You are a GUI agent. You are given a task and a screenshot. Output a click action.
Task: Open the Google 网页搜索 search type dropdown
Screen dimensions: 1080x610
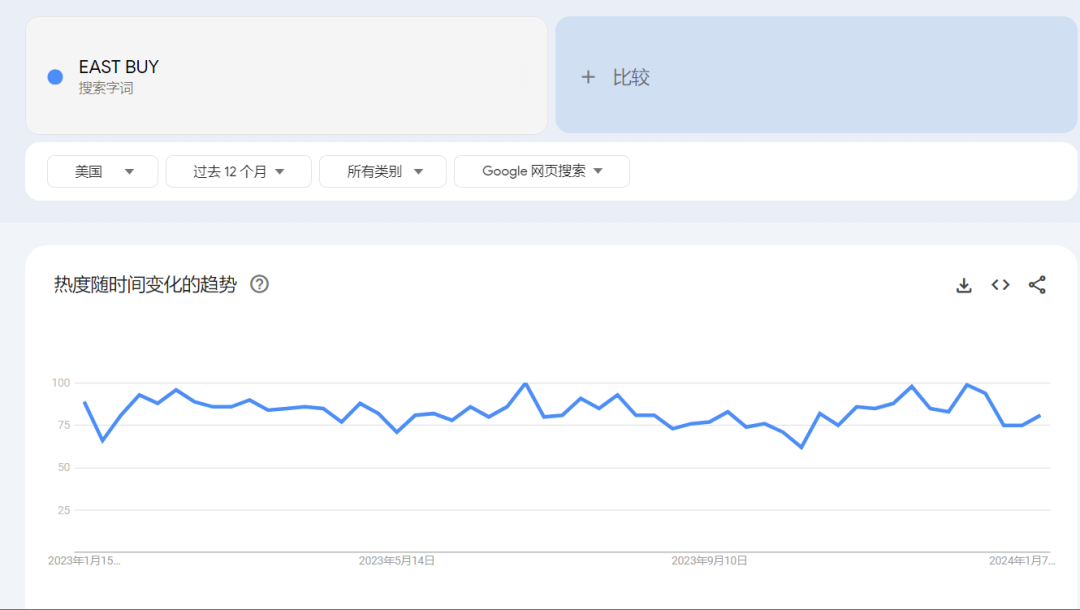click(541, 171)
